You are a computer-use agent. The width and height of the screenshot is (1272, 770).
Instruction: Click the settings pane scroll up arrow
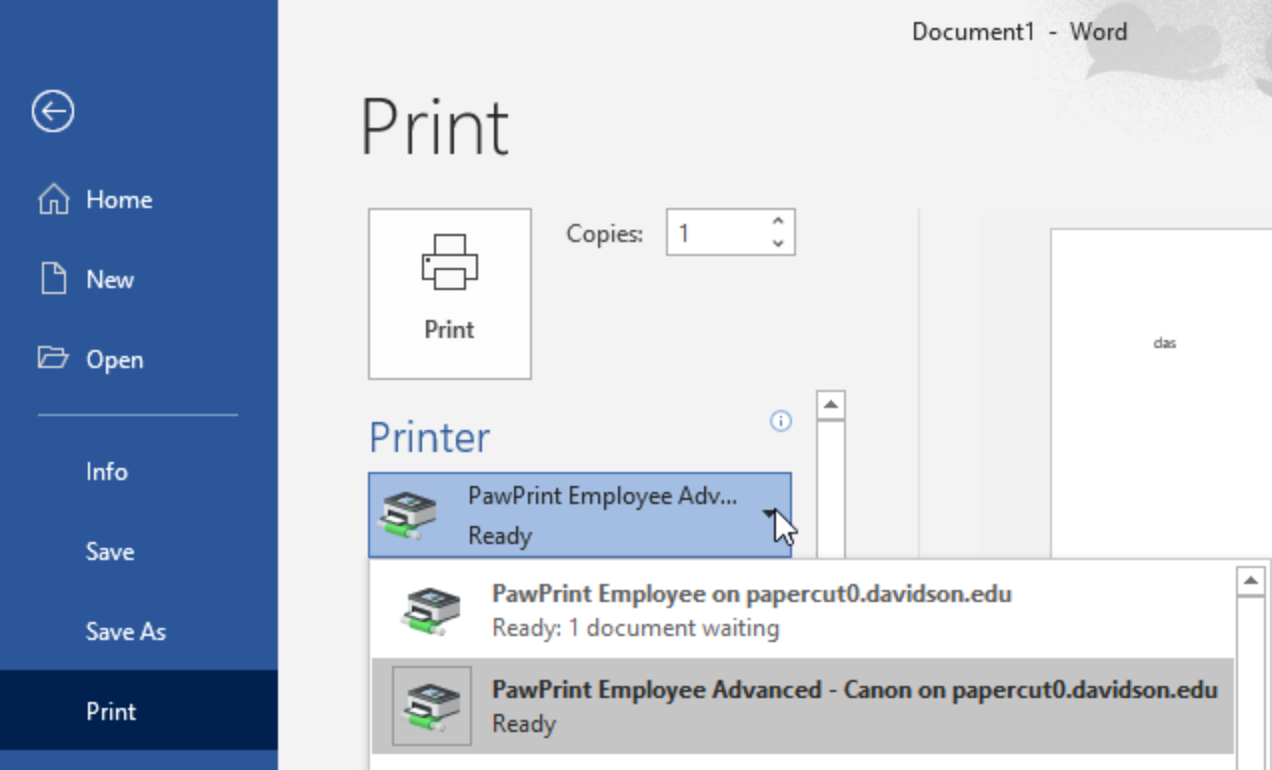831,405
